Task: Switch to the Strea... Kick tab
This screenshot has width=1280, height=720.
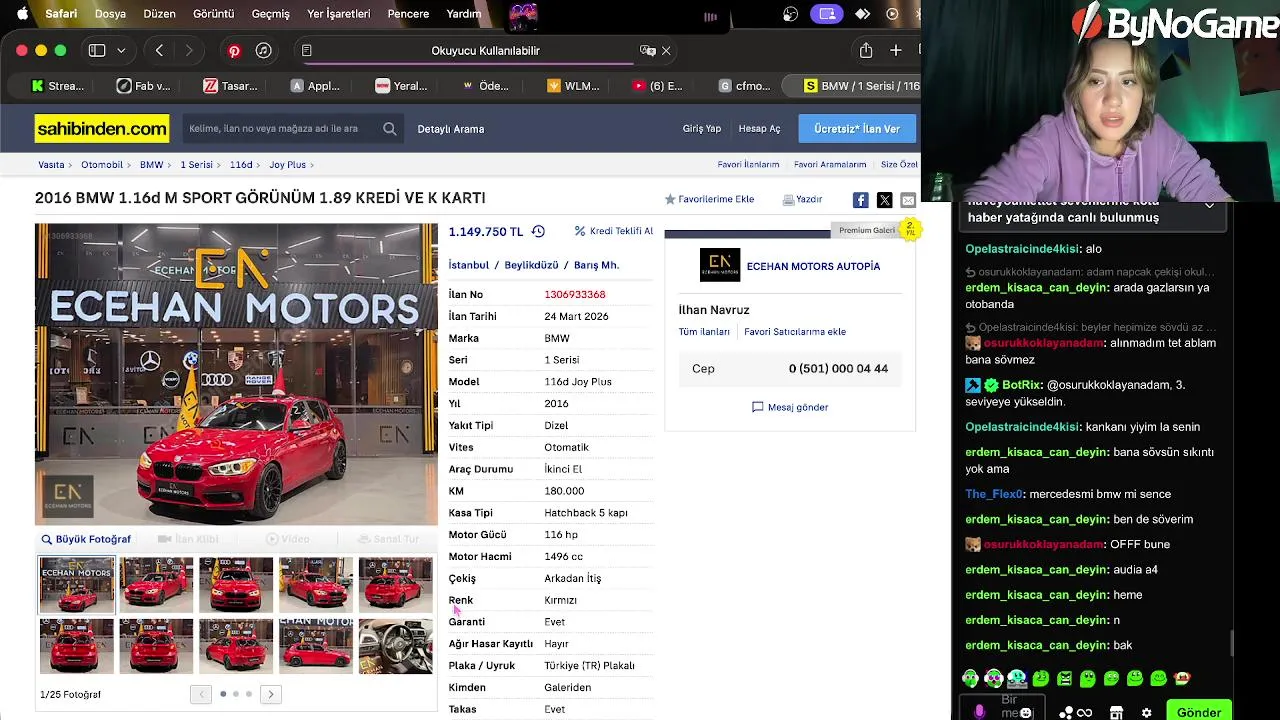Action: [x=58, y=86]
